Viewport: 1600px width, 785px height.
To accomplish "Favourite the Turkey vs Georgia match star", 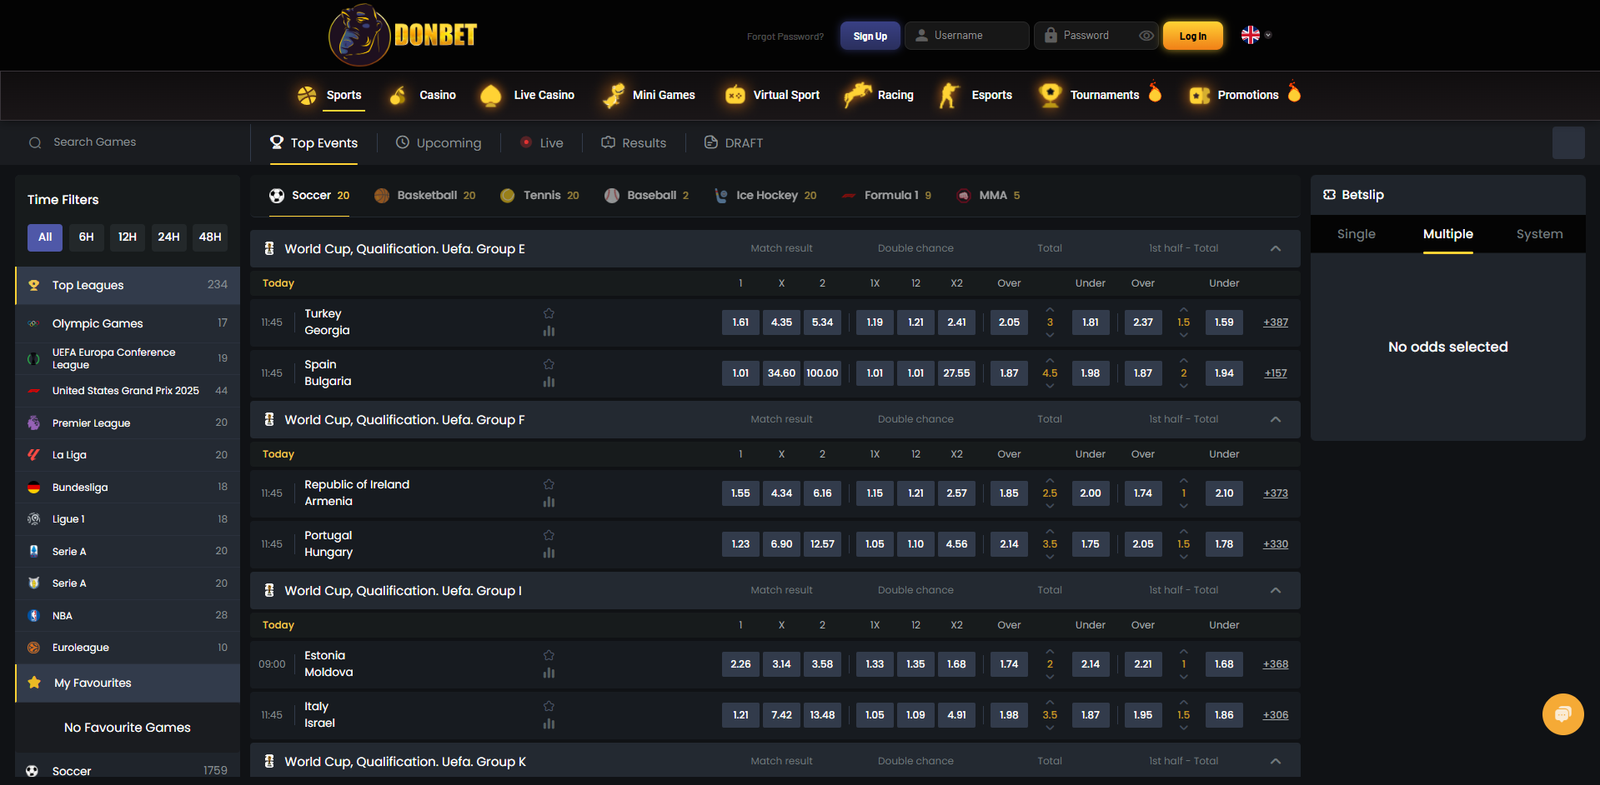I will point(548,313).
